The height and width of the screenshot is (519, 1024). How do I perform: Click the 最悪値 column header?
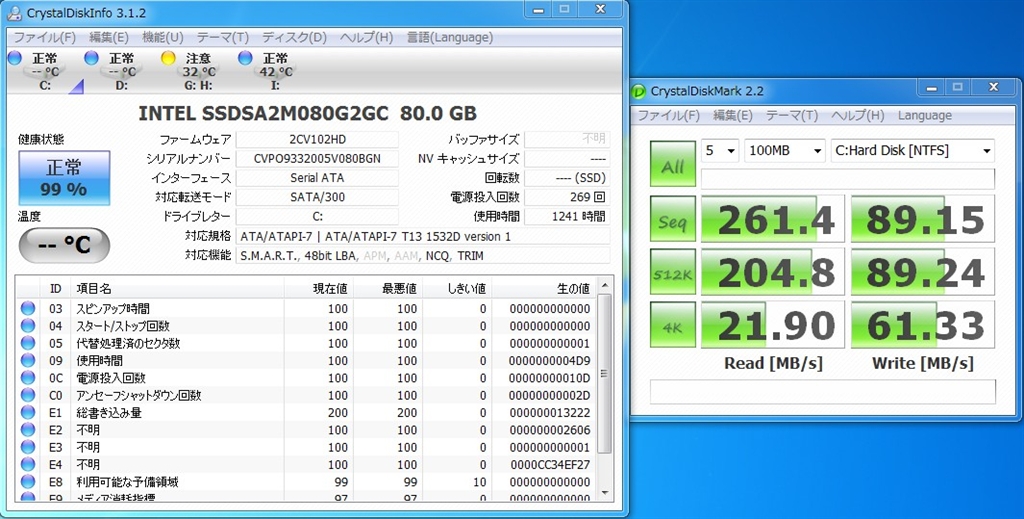(388, 289)
